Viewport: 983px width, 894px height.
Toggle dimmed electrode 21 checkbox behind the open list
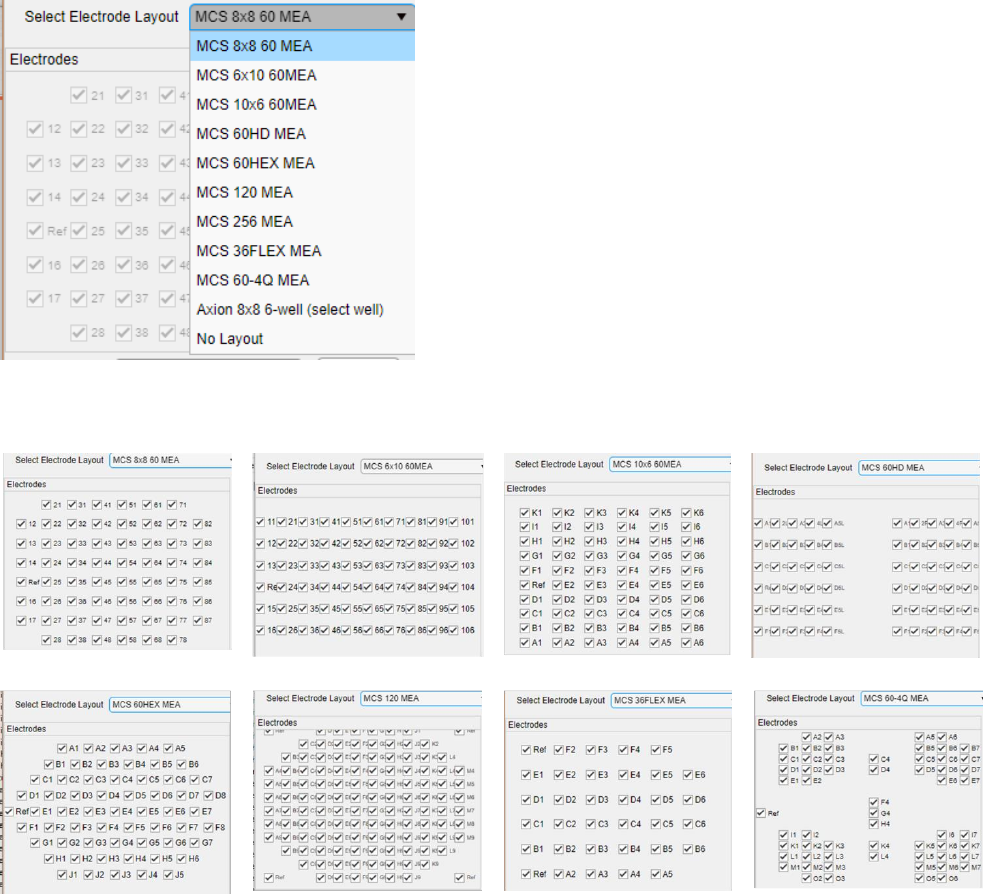pos(78,95)
